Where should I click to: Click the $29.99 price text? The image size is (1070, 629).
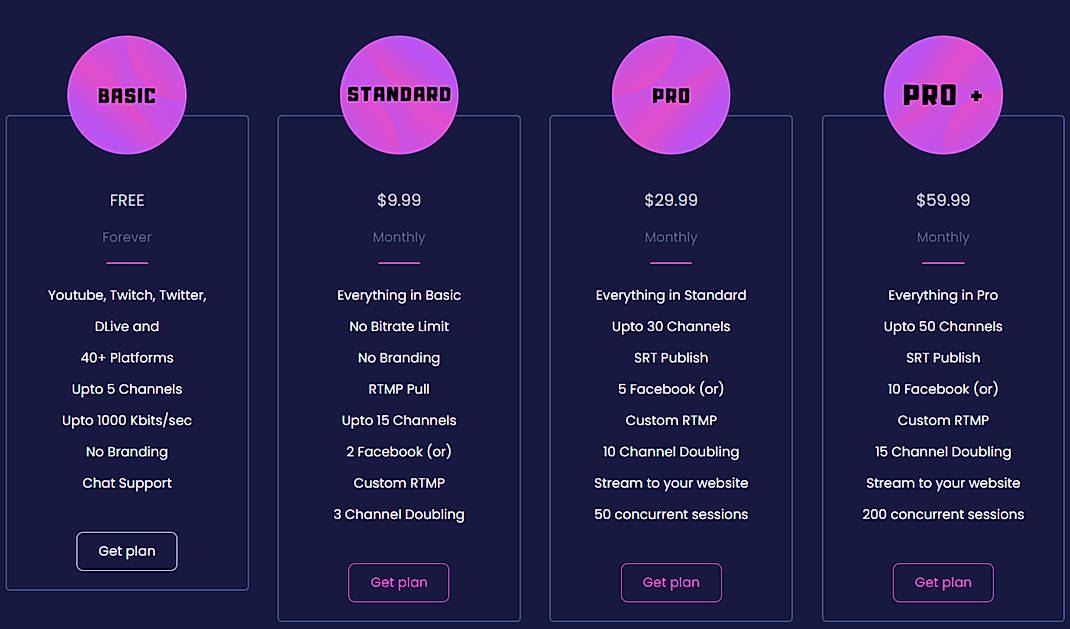[671, 200]
